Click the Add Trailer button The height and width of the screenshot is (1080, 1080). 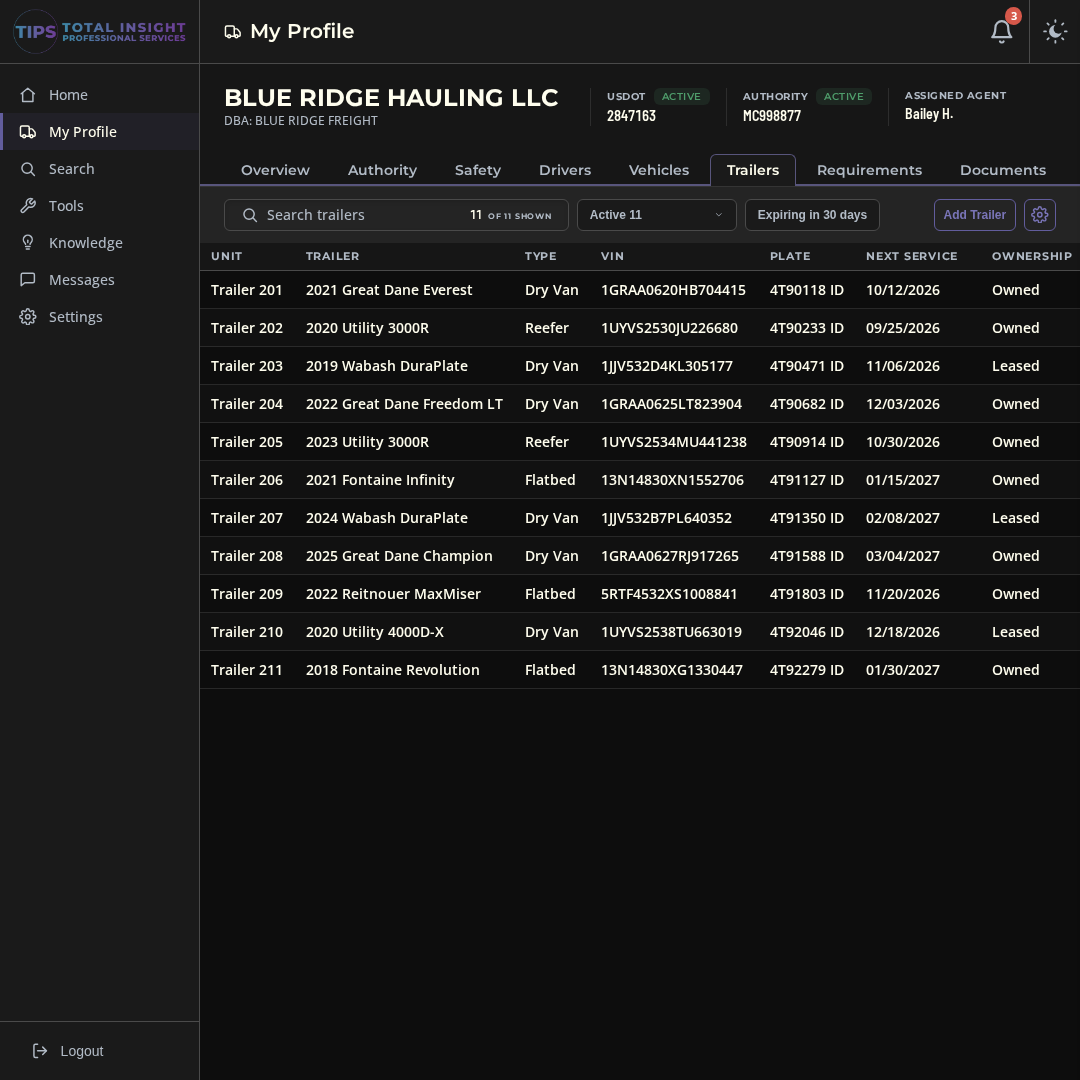coord(974,215)
